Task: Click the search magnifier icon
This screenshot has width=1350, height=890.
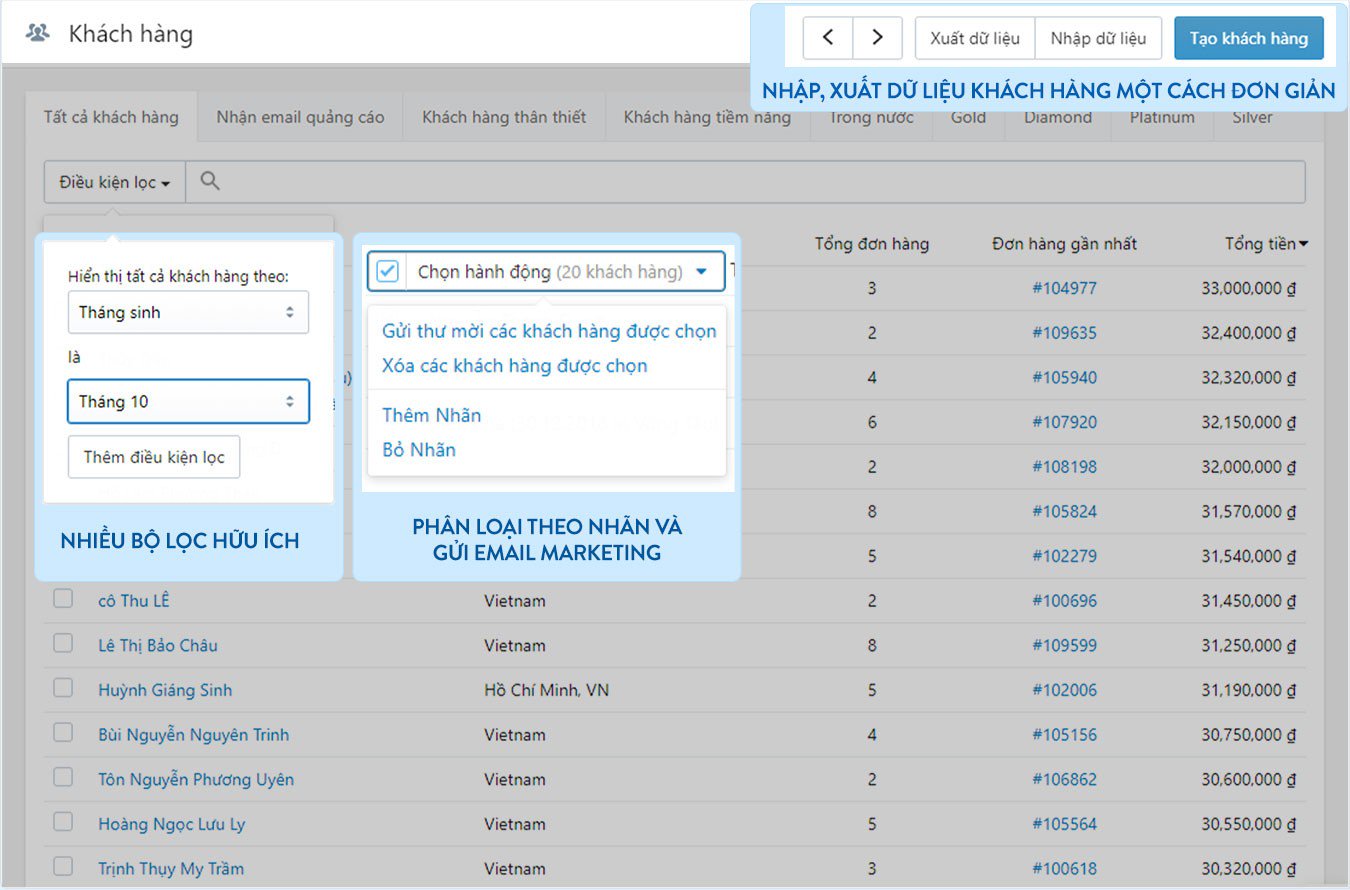Action: (x=210, y=181)
